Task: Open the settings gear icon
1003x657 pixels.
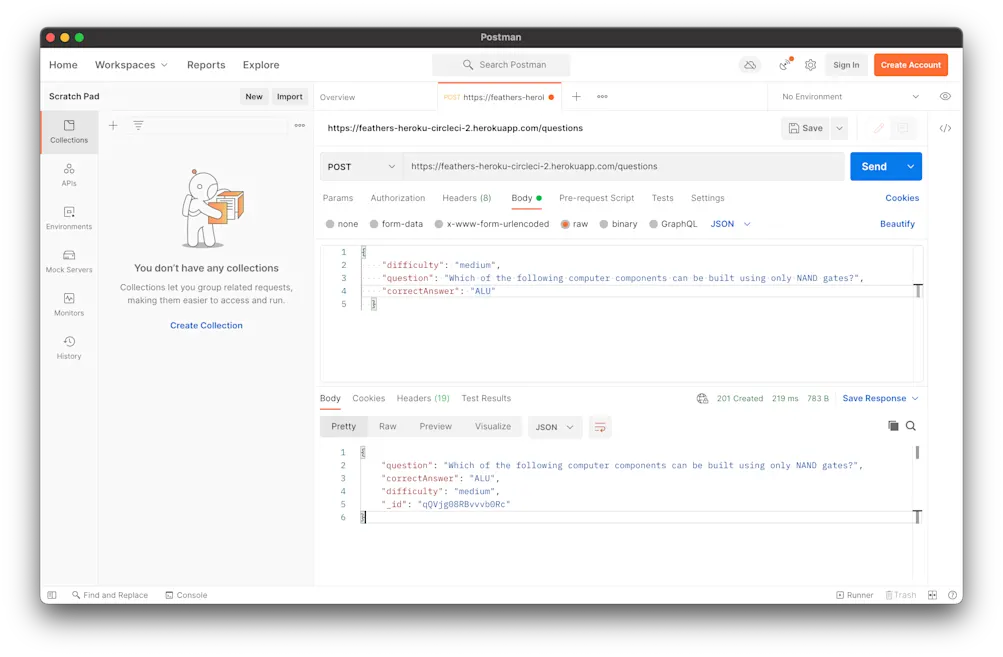Action: pyautogui.click(x=810, y=65)
